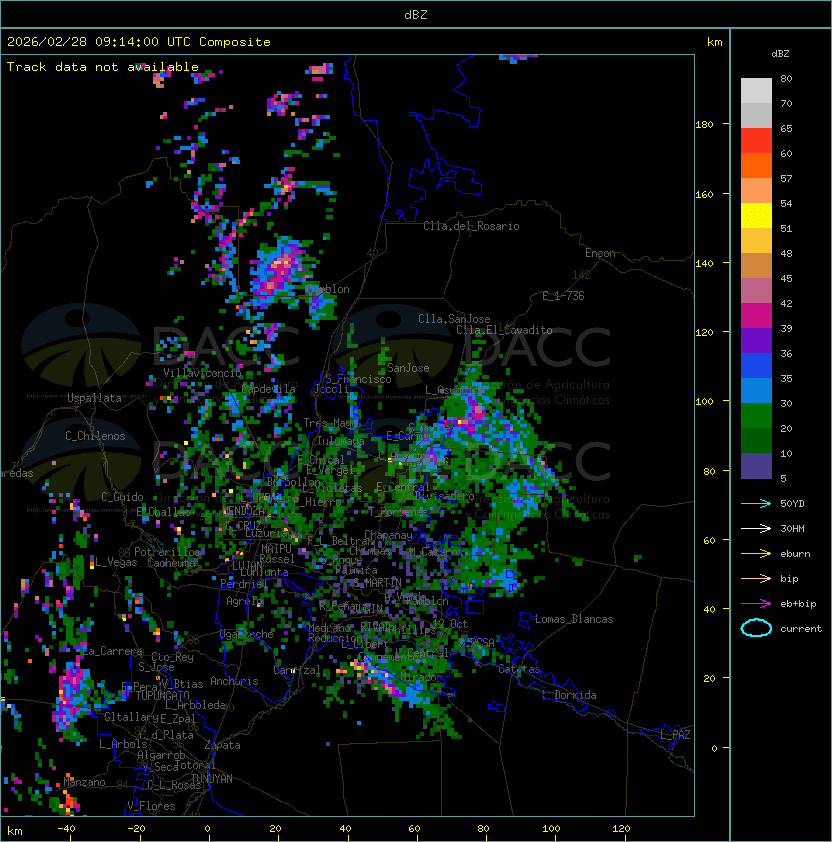Click the white 30HM arrow icon
832x842 pixels.
click(x=756, y=528)
